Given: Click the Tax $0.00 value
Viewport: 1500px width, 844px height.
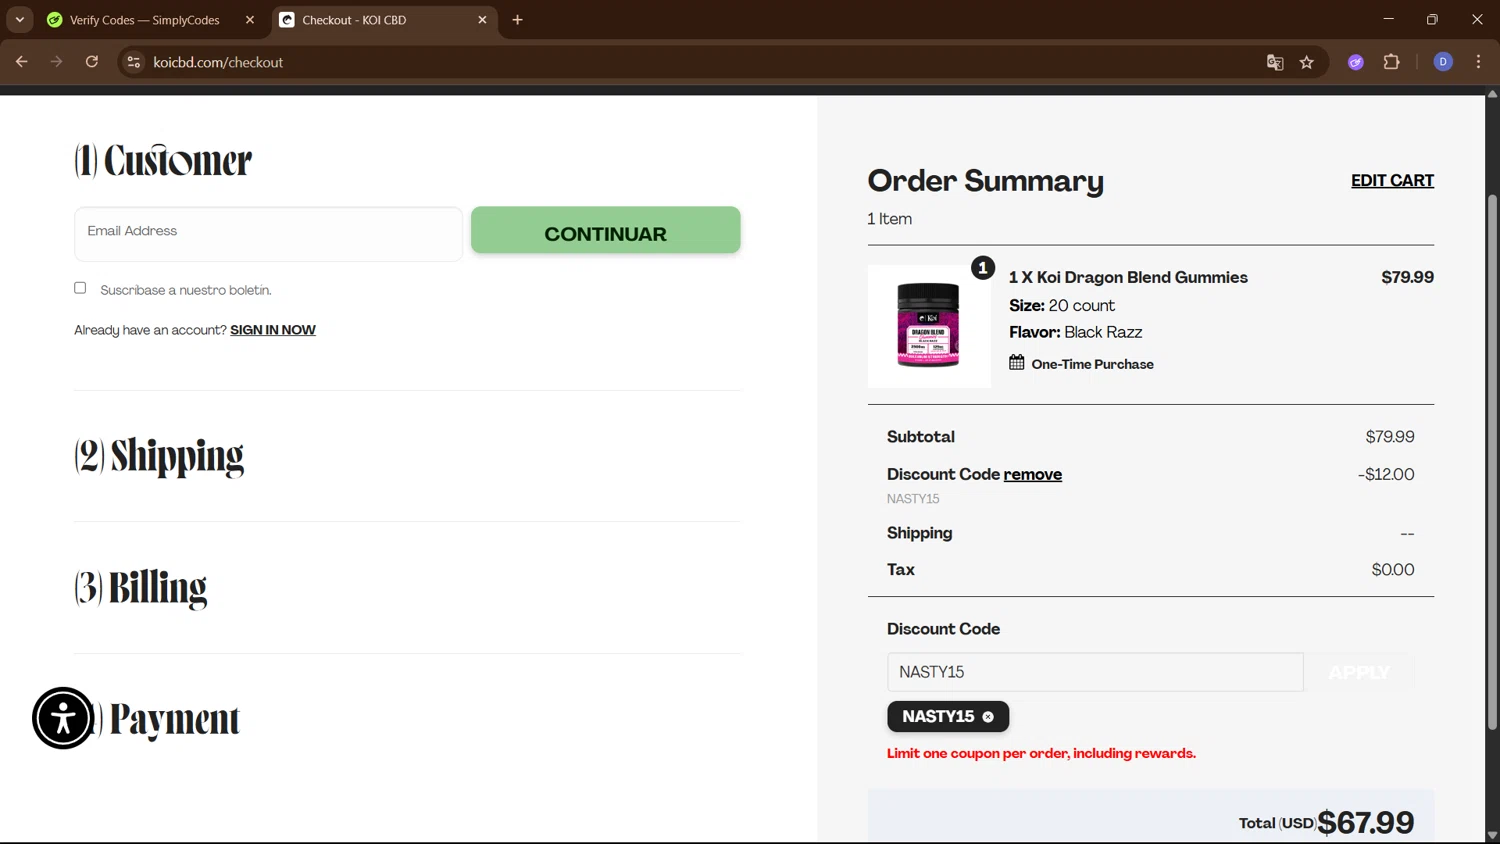Looking at the screenshot, I should click(x=1393, y=570).
